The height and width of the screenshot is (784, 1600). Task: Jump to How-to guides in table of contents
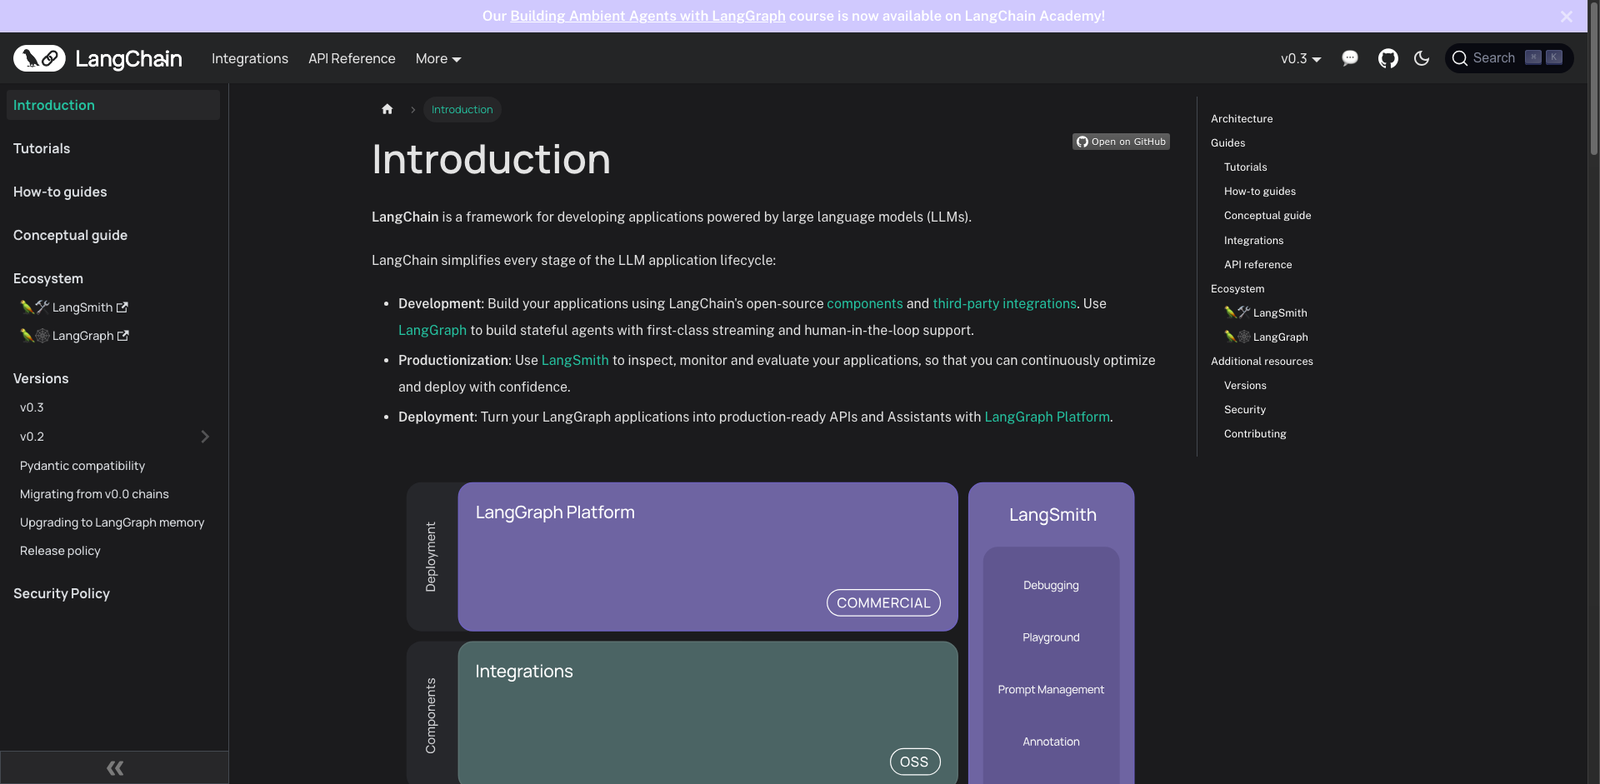pos(1260,191)
